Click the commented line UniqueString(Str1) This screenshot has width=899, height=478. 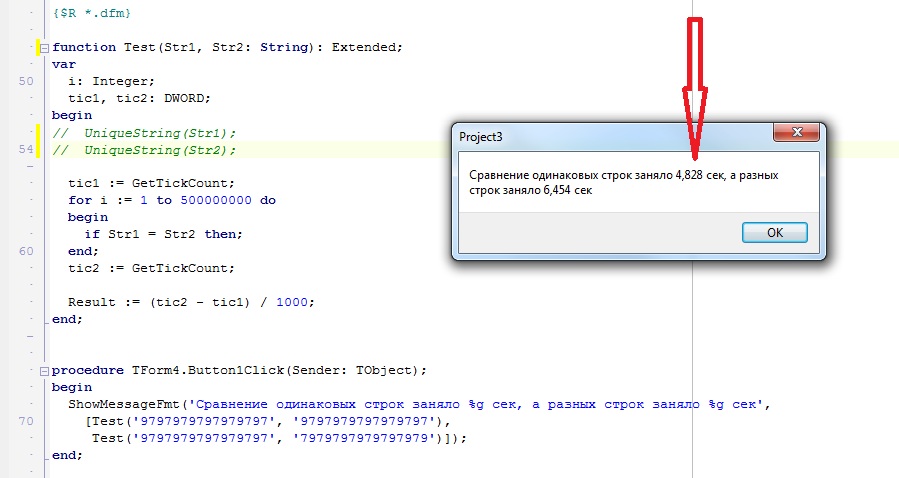(x=144, y=133)
